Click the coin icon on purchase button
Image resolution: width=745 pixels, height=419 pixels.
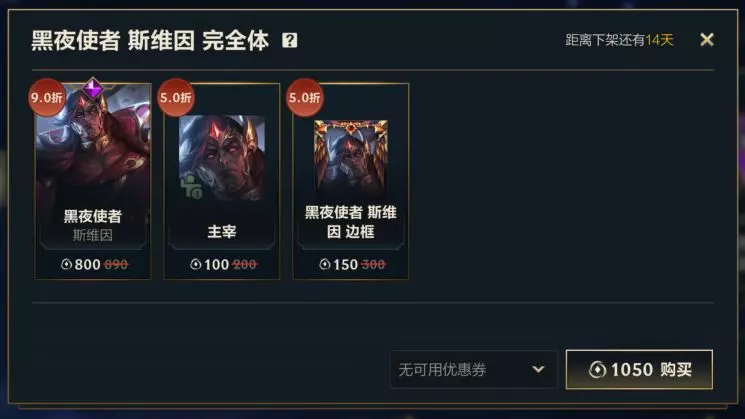pyautogui.click(x=597, y=370)
